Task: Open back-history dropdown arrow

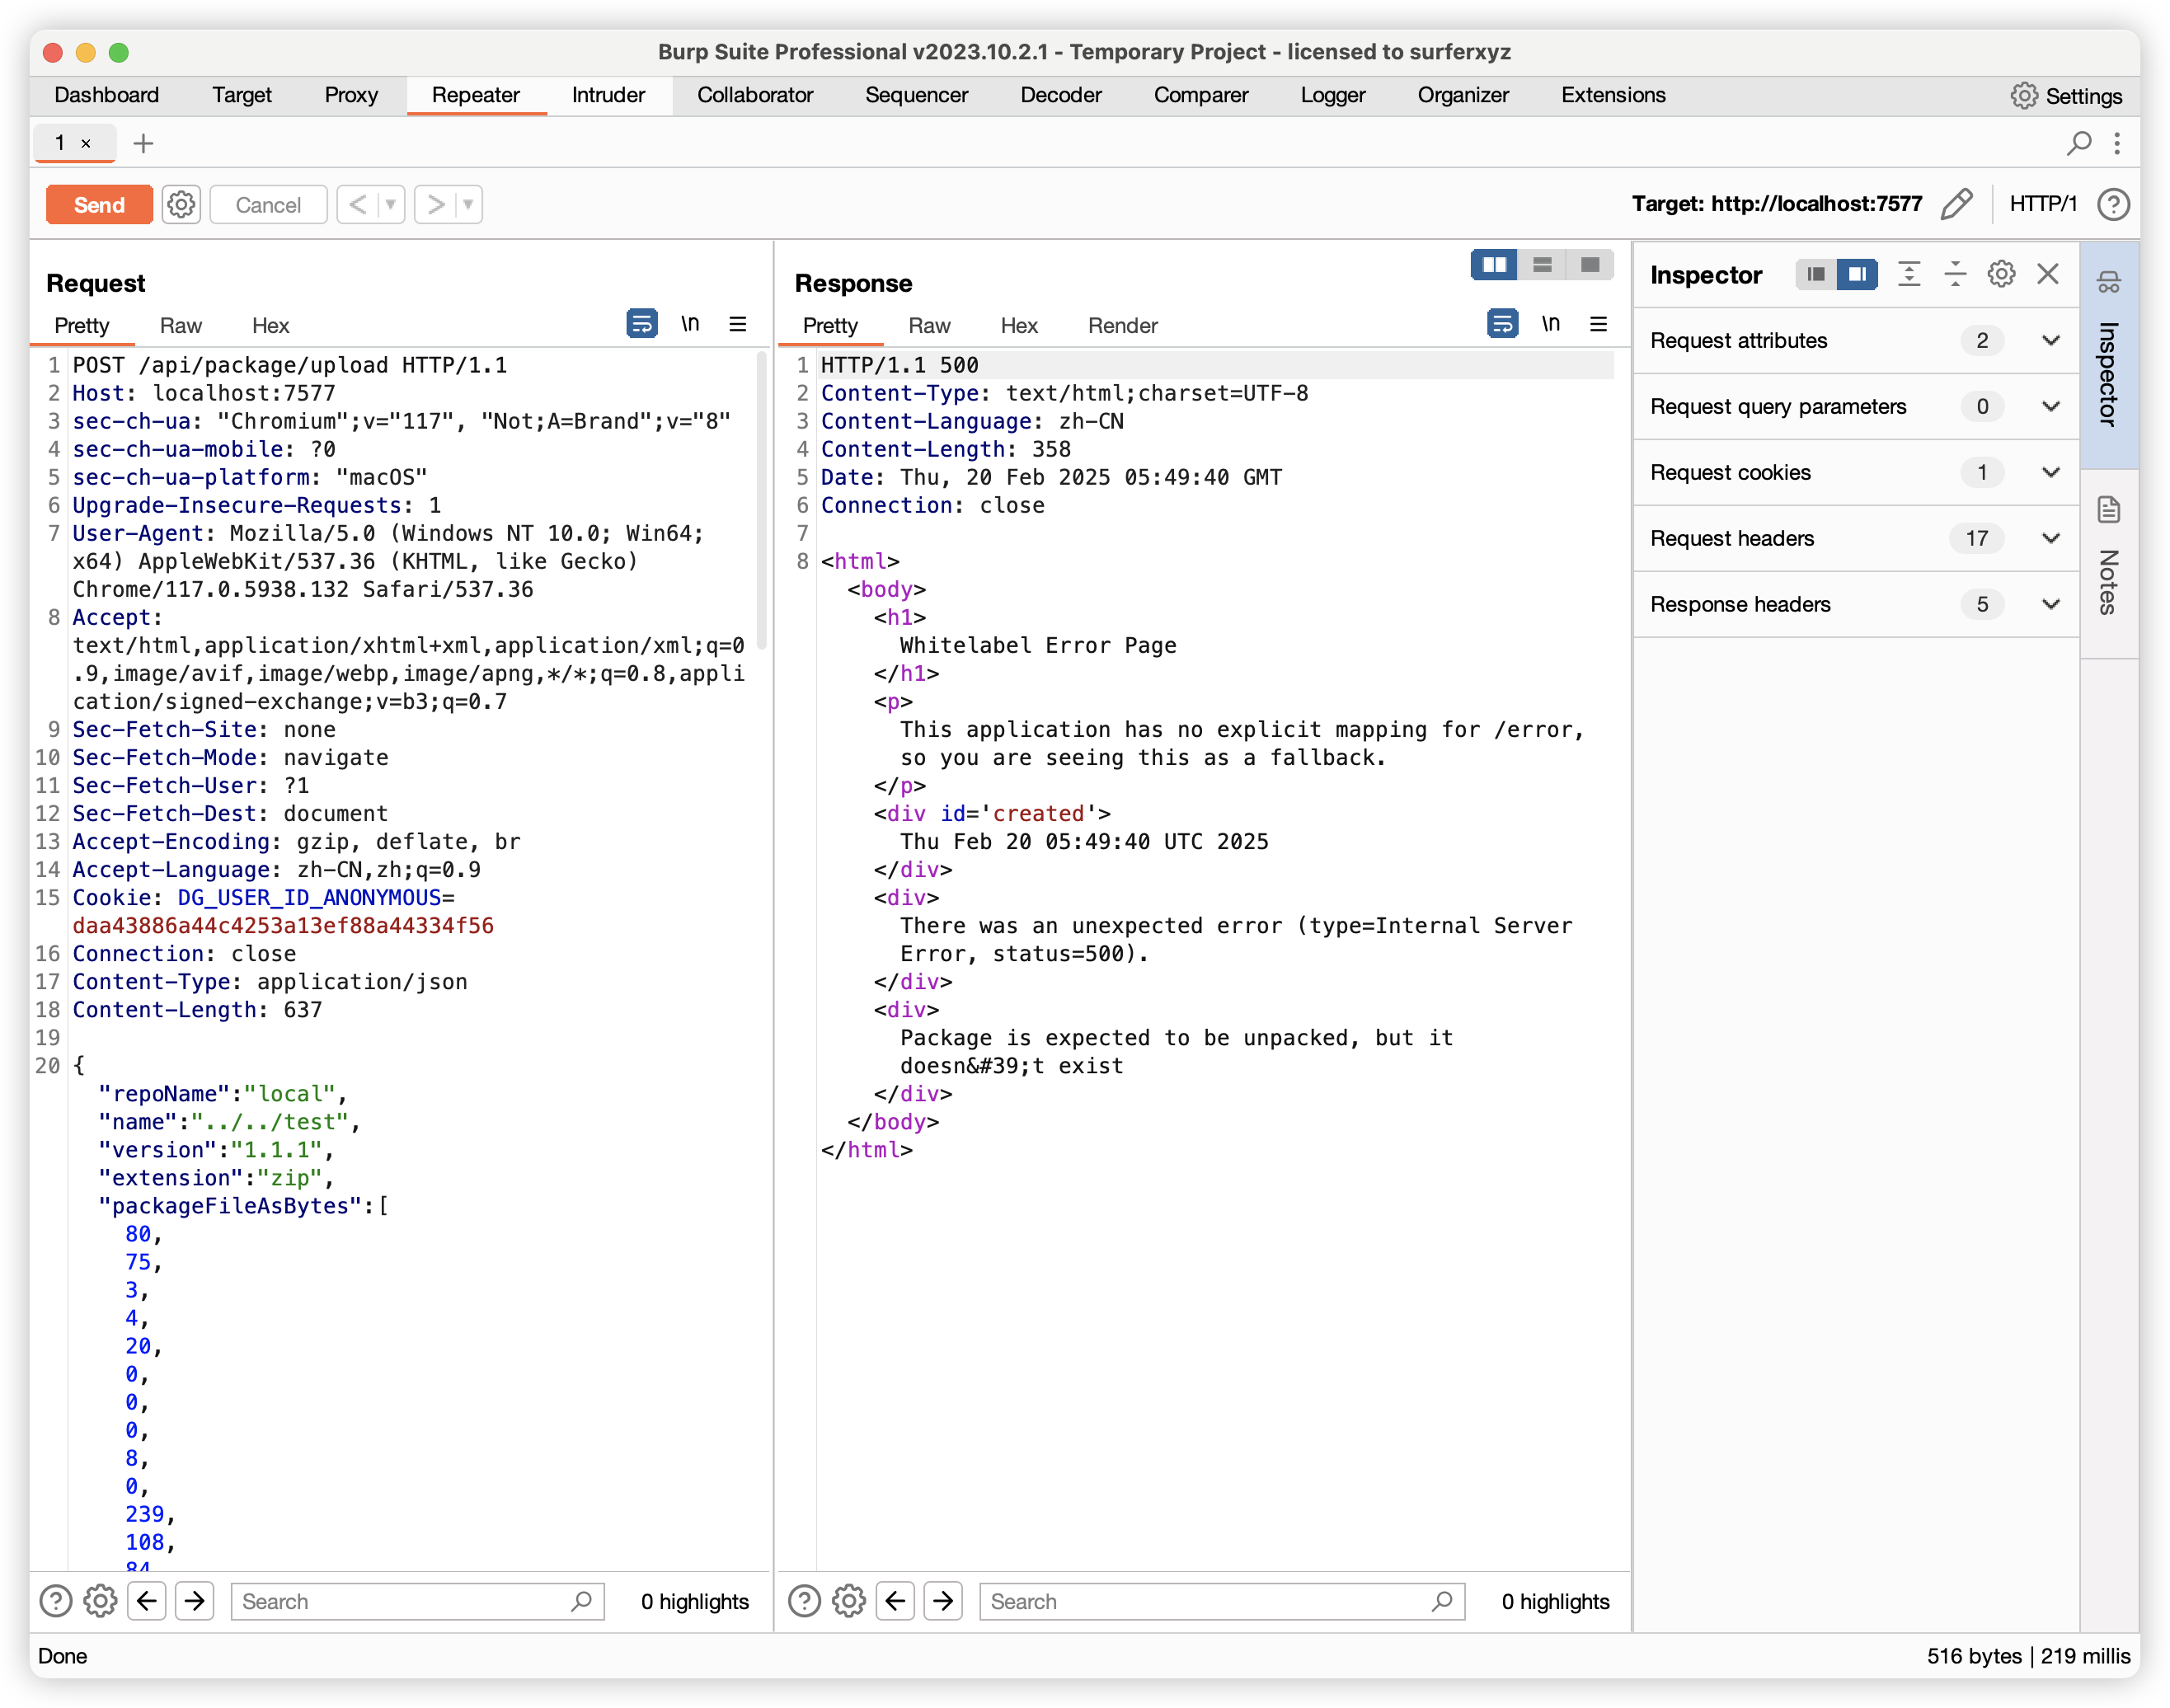Action: [391, 205]
